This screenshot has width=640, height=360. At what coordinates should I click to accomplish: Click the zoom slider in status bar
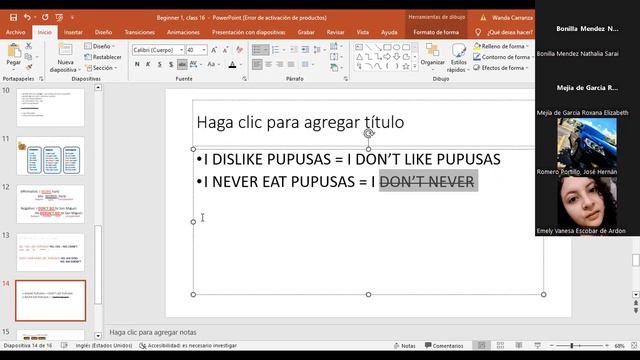pos(580,345)
